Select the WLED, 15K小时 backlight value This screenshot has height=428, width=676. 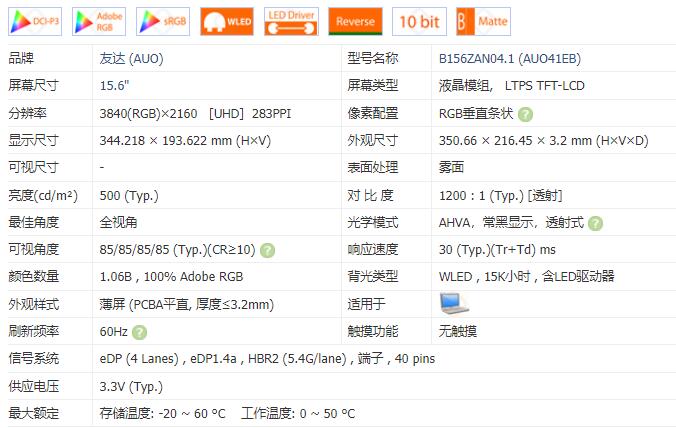pyautogui.click(x=526, y=276)
